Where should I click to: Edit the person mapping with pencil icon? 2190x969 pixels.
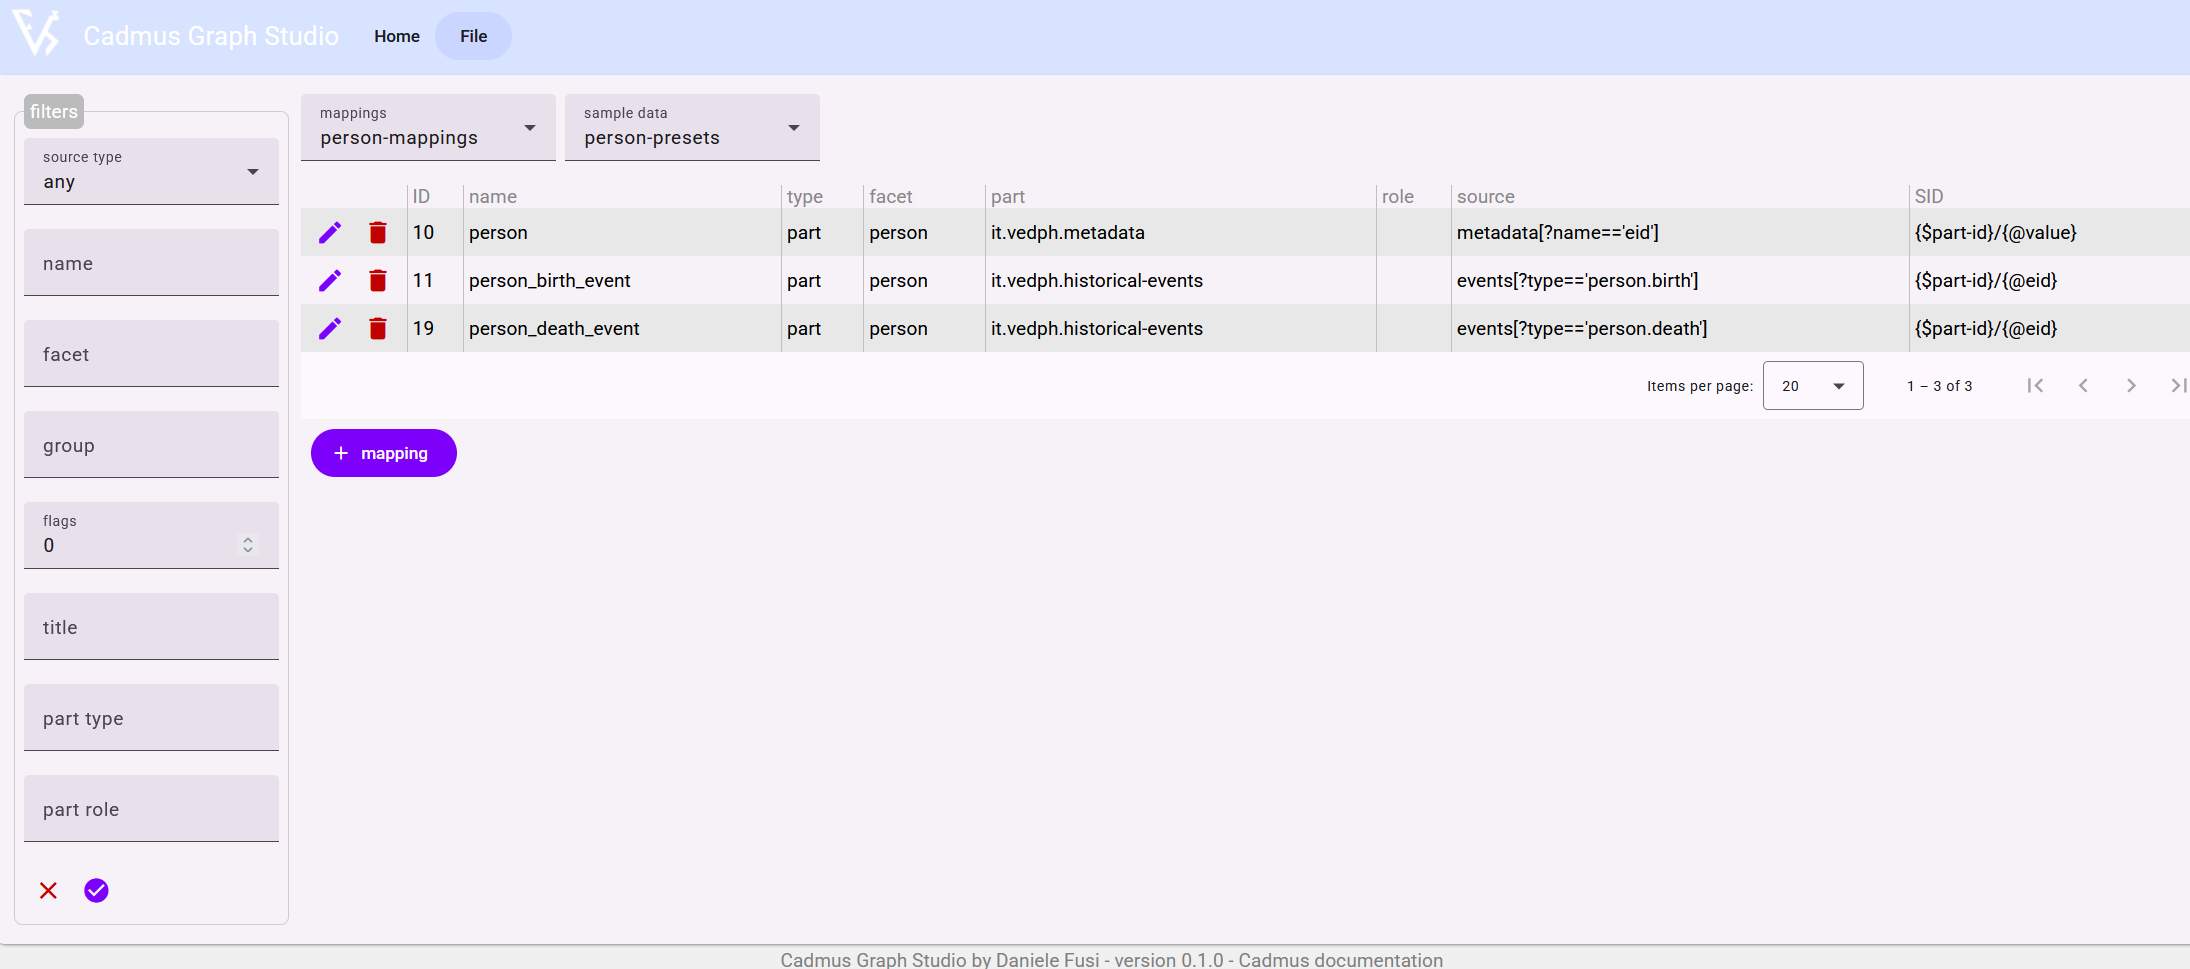330,233
